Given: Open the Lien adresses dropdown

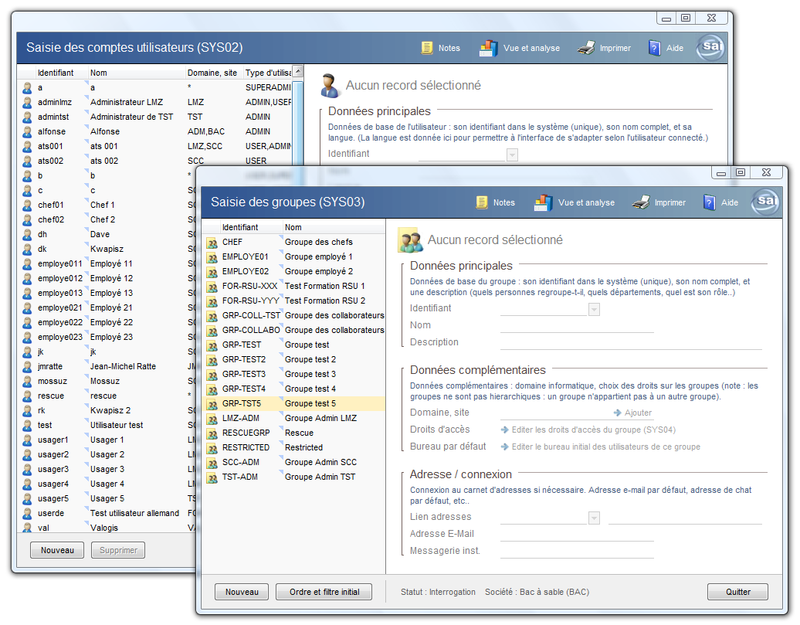Looking at the screenshot, I should [594, 517].
